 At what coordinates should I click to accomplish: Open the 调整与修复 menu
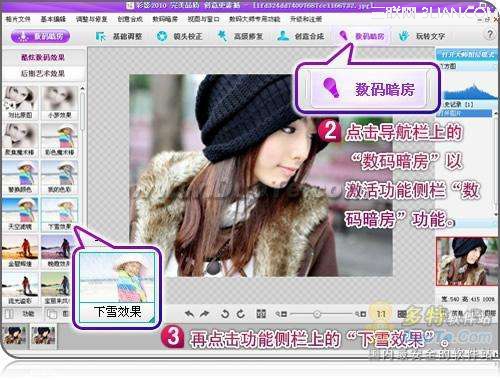tap(91, 19)
